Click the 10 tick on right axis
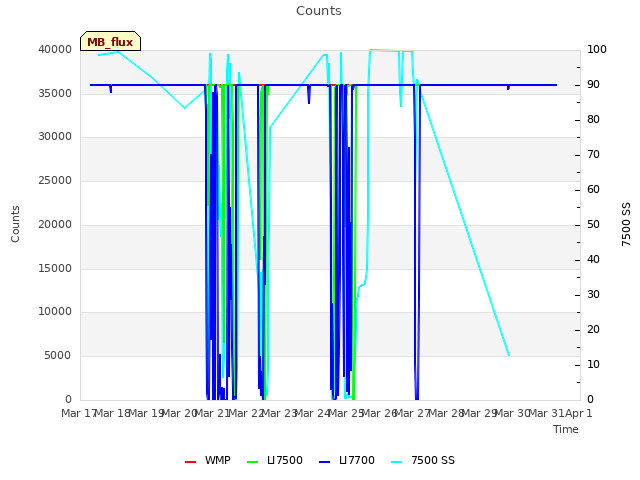The image size is (640, 480). pyautogui.click(x=593, y=364)
